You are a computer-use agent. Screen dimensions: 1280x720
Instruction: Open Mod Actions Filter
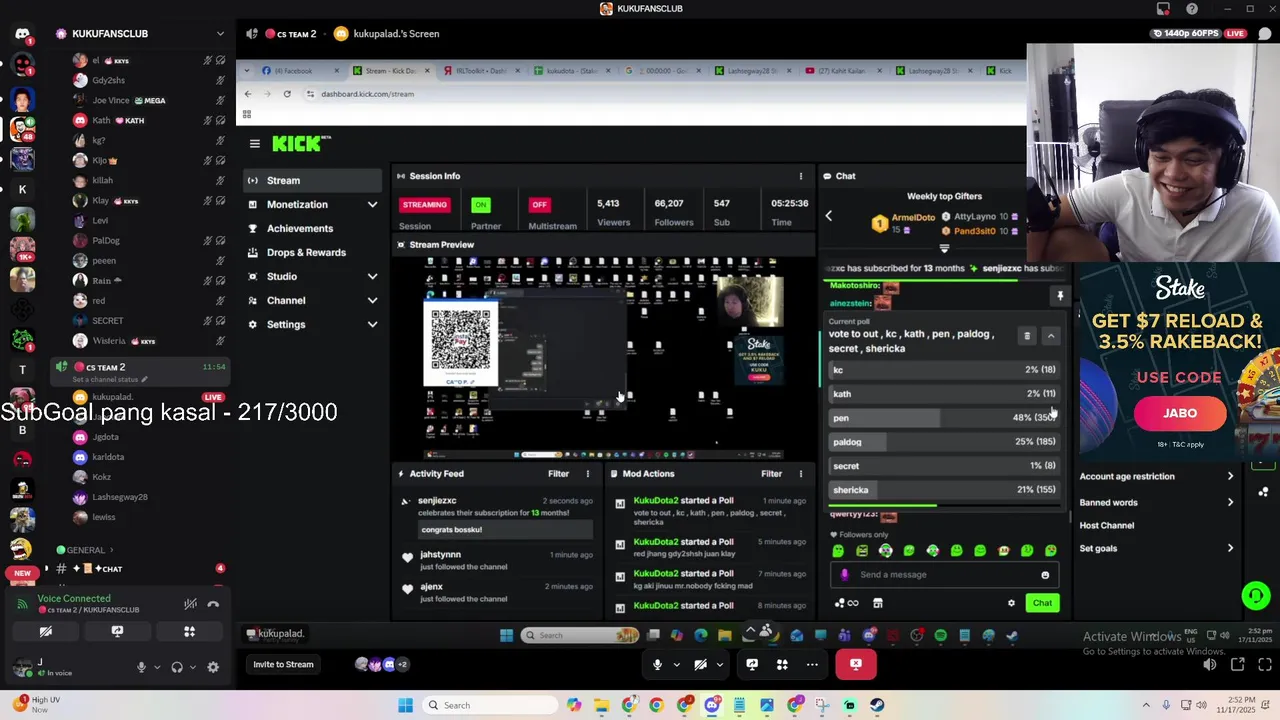tap(771, 474)
